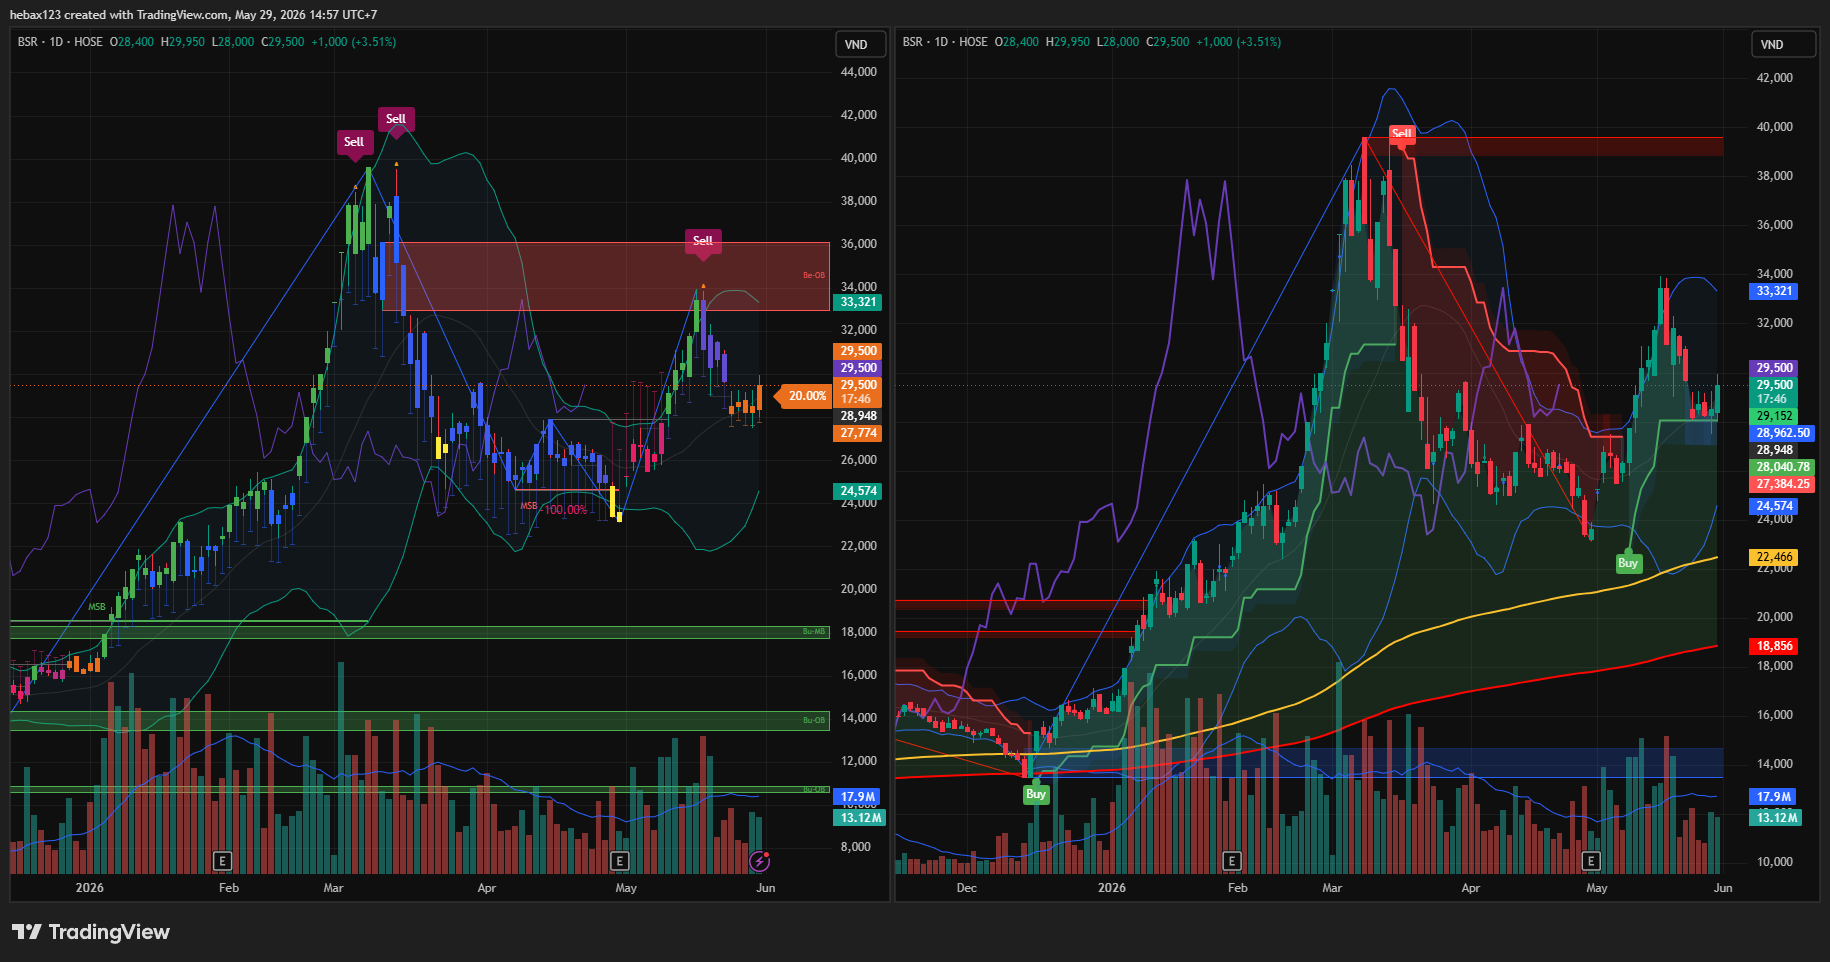The image size is (1830, 962).
Task: Click the 17:46 countdown price tag on the left chart
Action: click(858, 392)
